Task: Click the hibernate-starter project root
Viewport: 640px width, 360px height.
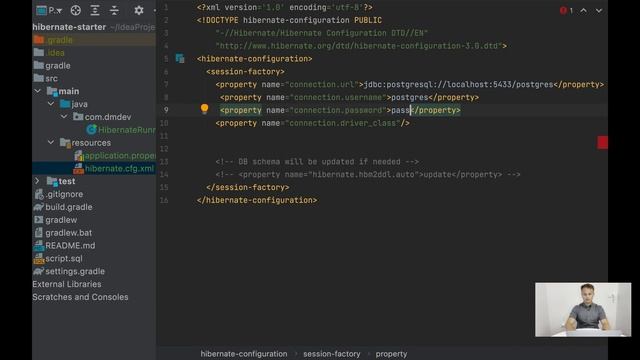Action: click(x=69, y=27)
